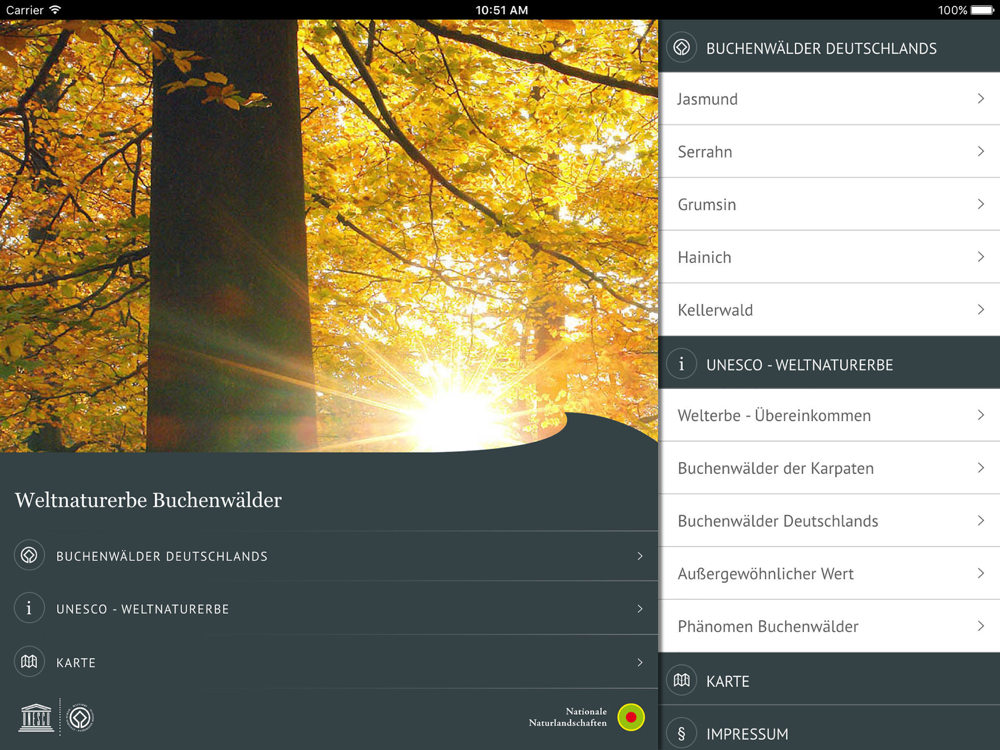This screenshot has height=750, width=1000.
Task: Tap the map icon in right KARTE header
Action: click(681, 680)
